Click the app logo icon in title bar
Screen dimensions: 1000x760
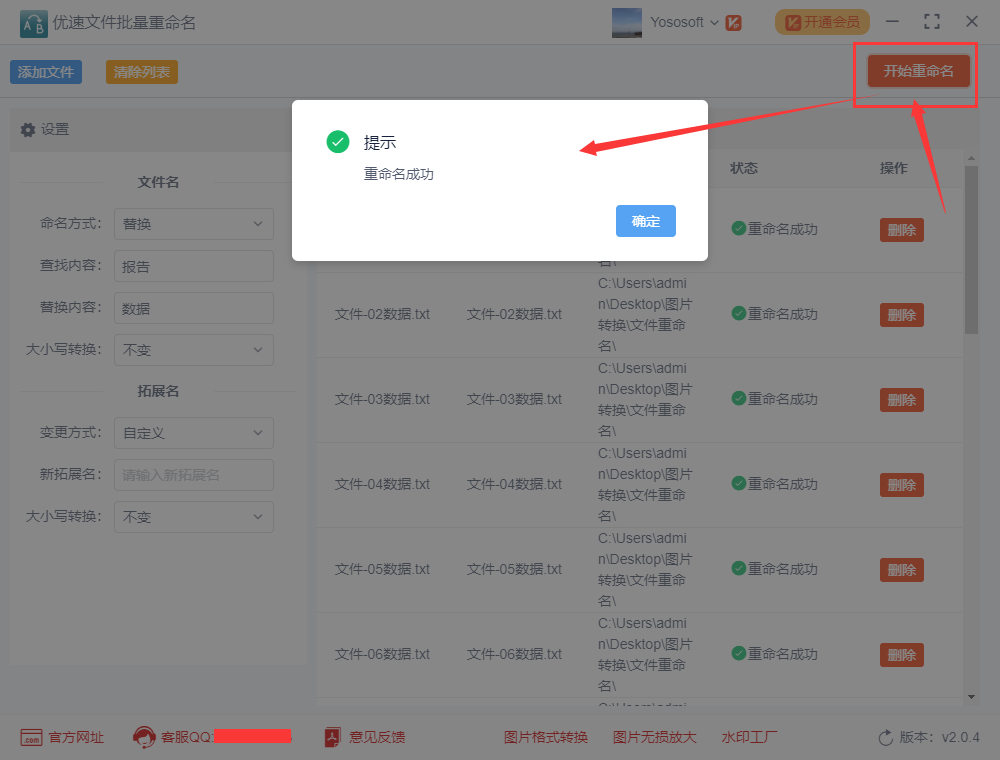click(x=34, y=24)
